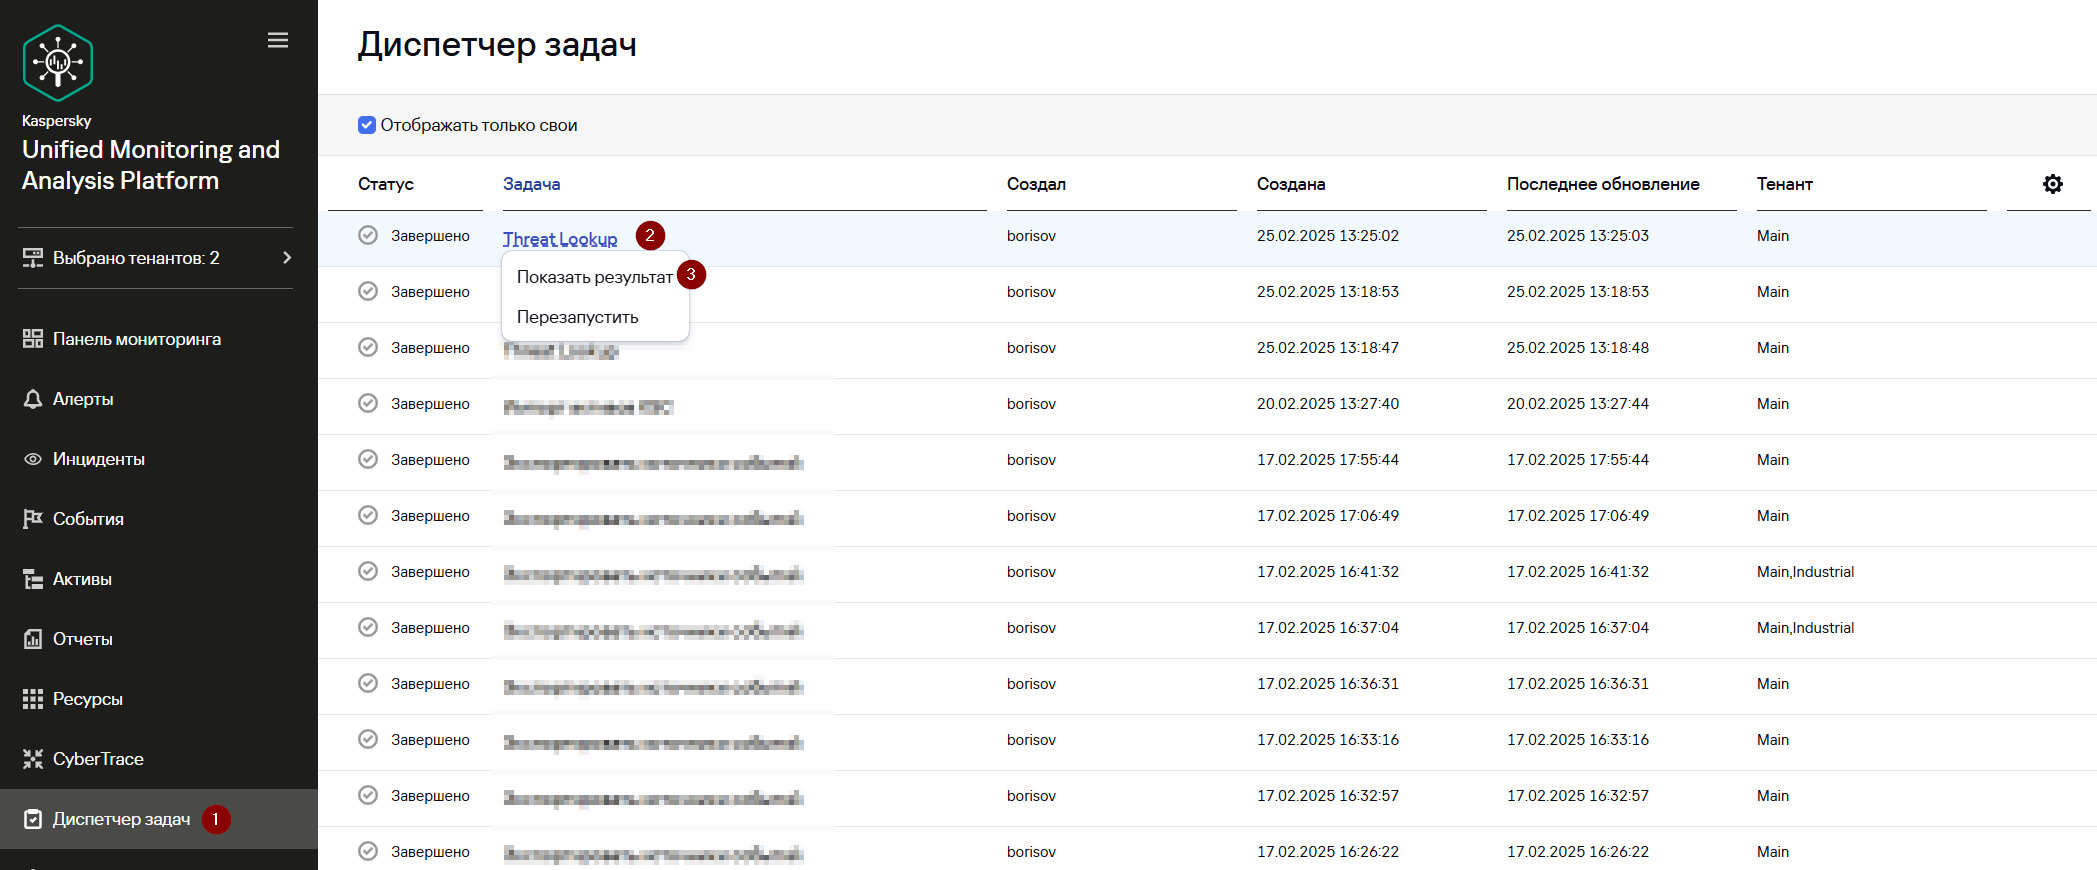Choose Показать результат in the context menu

tap(595, 277)
